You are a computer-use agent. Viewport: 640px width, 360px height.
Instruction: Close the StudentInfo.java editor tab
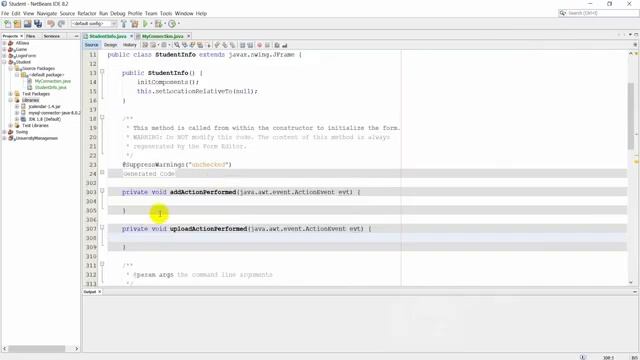coord(131,36)
